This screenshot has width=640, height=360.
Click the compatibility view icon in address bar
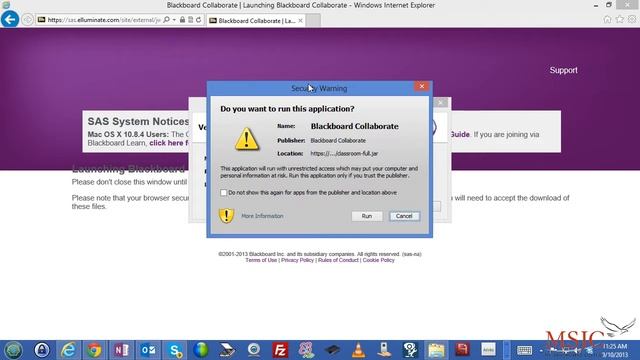click(x=190, y=20)
